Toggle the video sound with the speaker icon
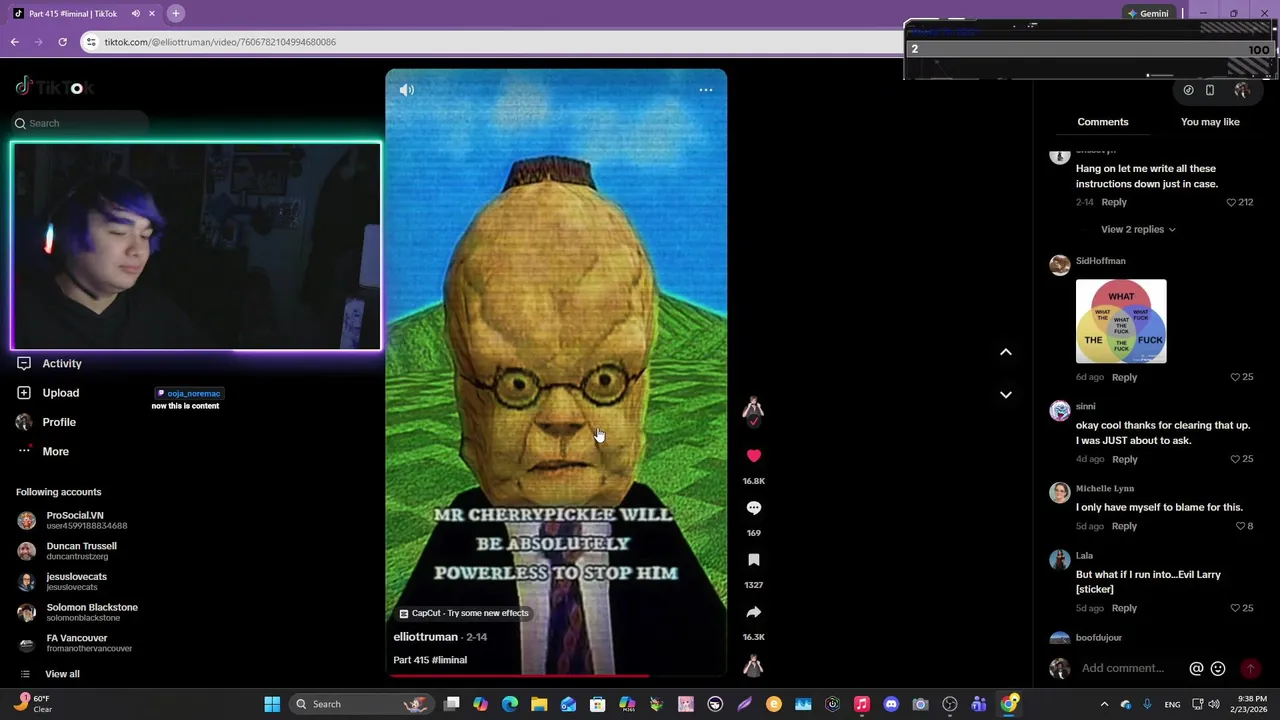Image resolution: width=1280 pixels, height=720 pixels. (x=407, y=90)
